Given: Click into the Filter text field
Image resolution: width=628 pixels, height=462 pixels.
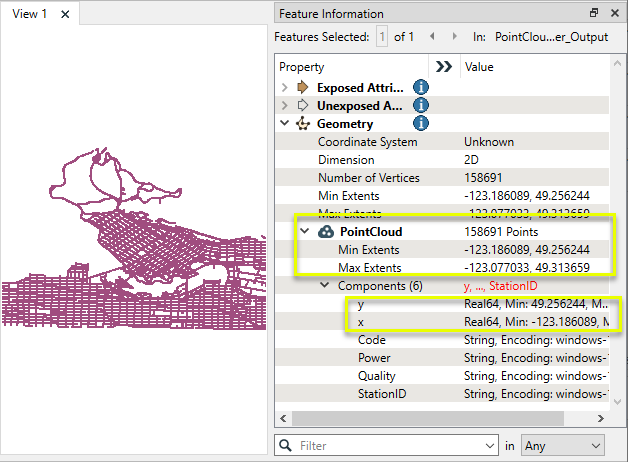Looking at the screenshot, I should 390,445.
